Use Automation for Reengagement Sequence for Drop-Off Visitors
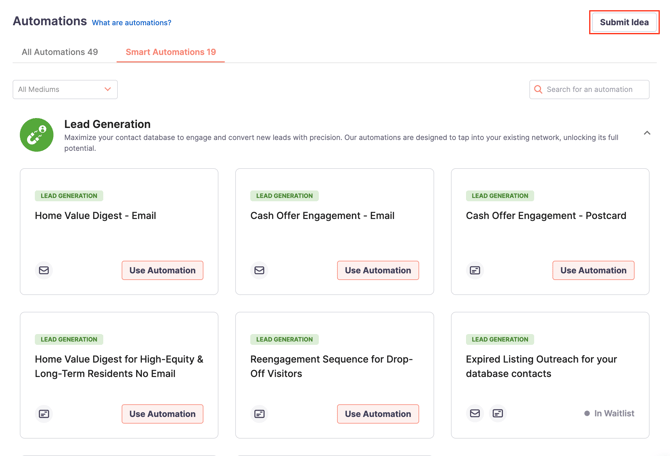This screenshot has height=456, width=670. [x=378, y=414]
